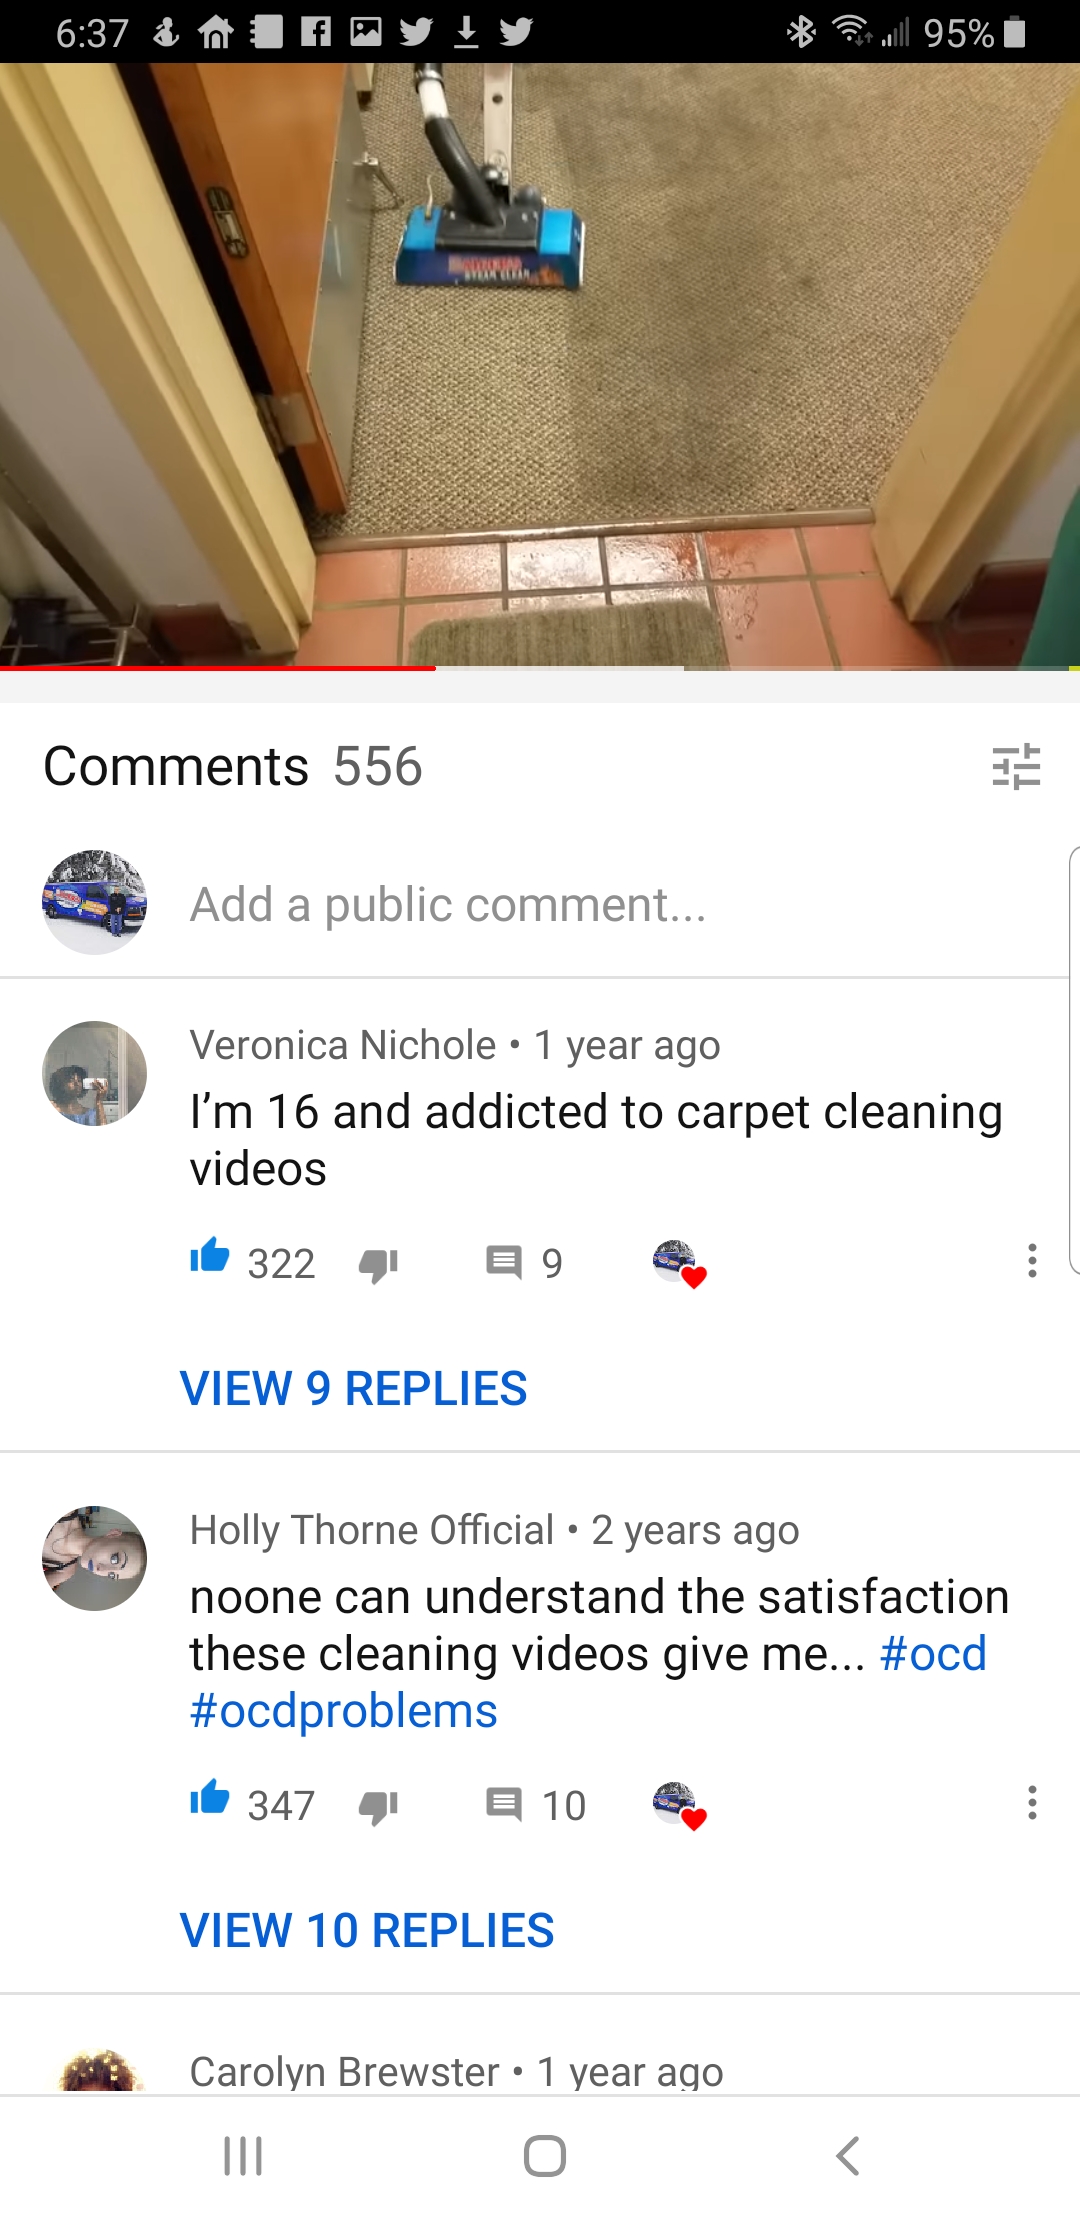Screen dimensions: 1080x2220
Task: Tap the Android back navigation button
Action: (847, 2156)
